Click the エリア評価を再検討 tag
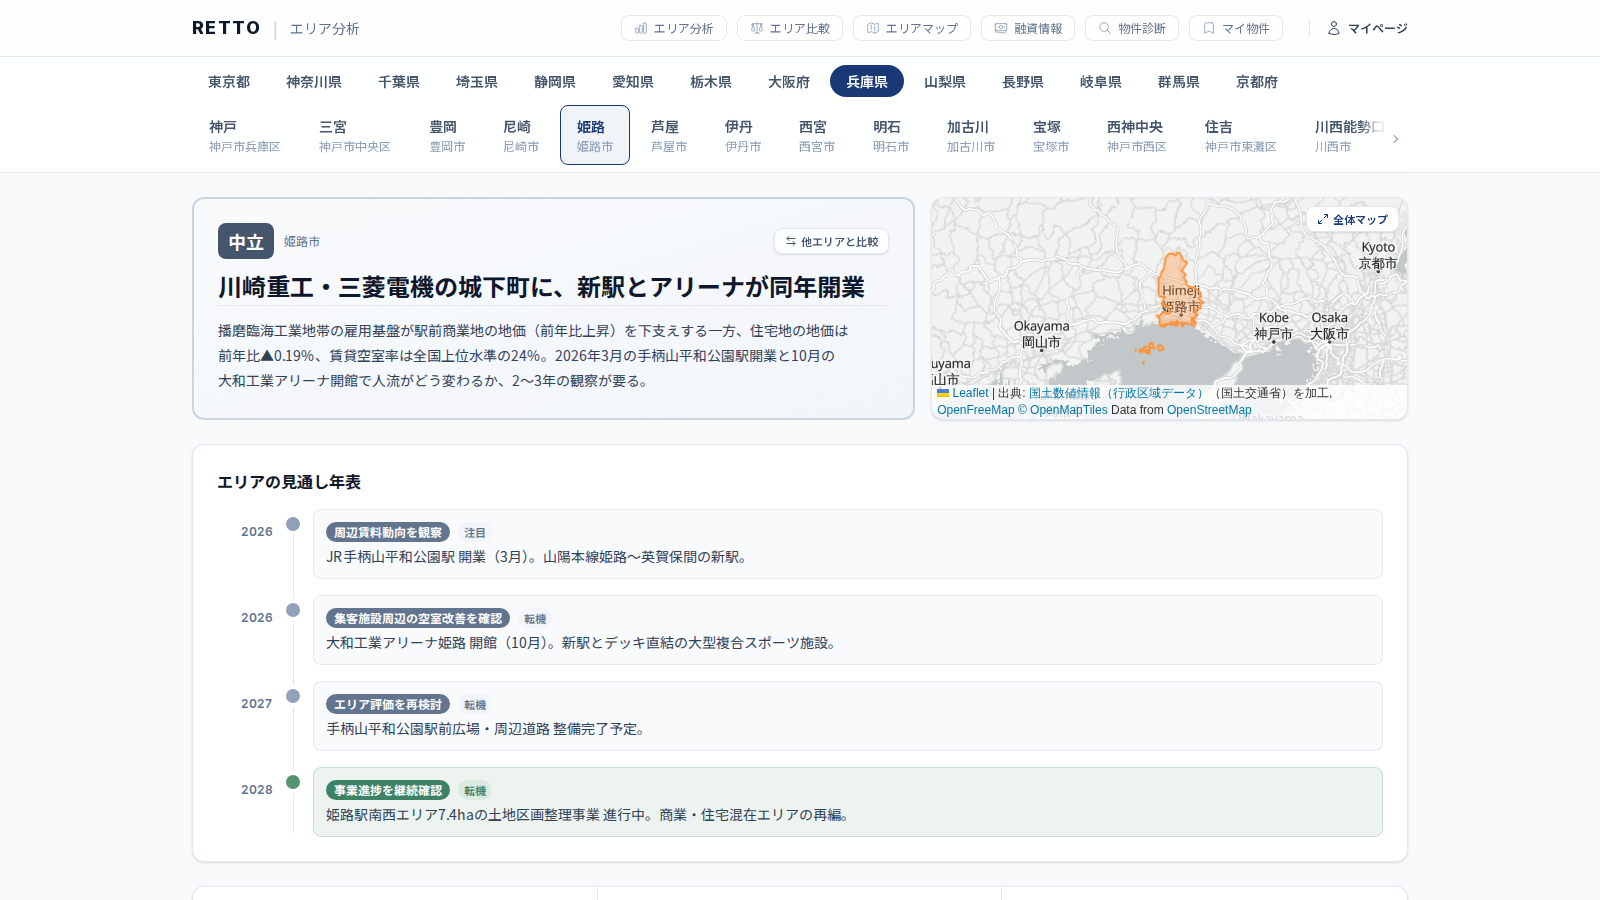 point(388,705)
